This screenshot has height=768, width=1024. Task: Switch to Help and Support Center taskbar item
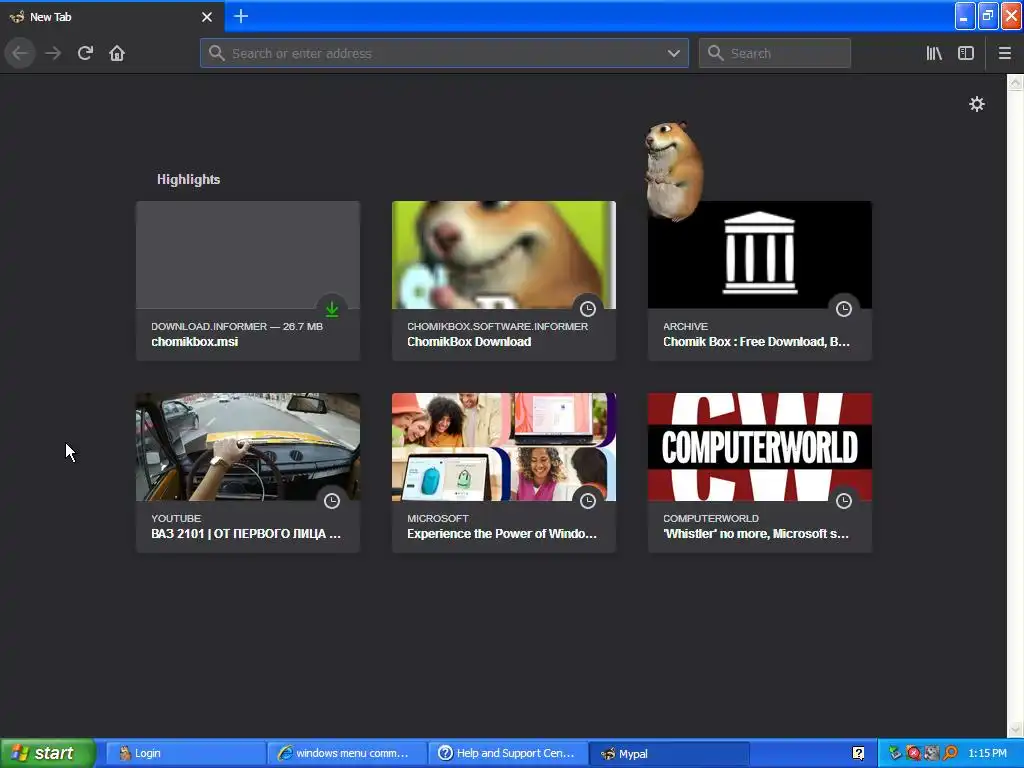tap(508, 753)
